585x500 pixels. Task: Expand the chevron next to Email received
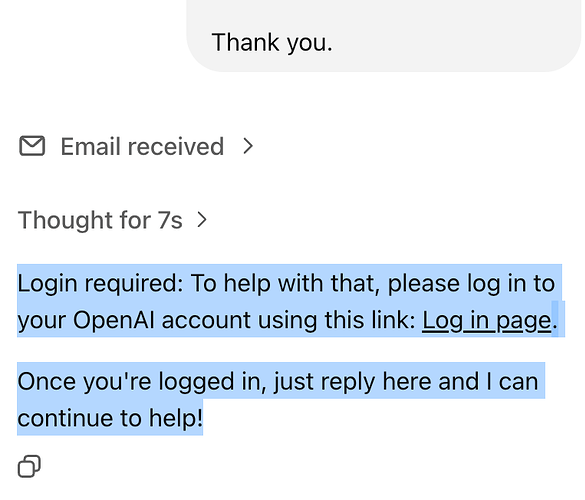pyautogui.click(x=248, y=146)
